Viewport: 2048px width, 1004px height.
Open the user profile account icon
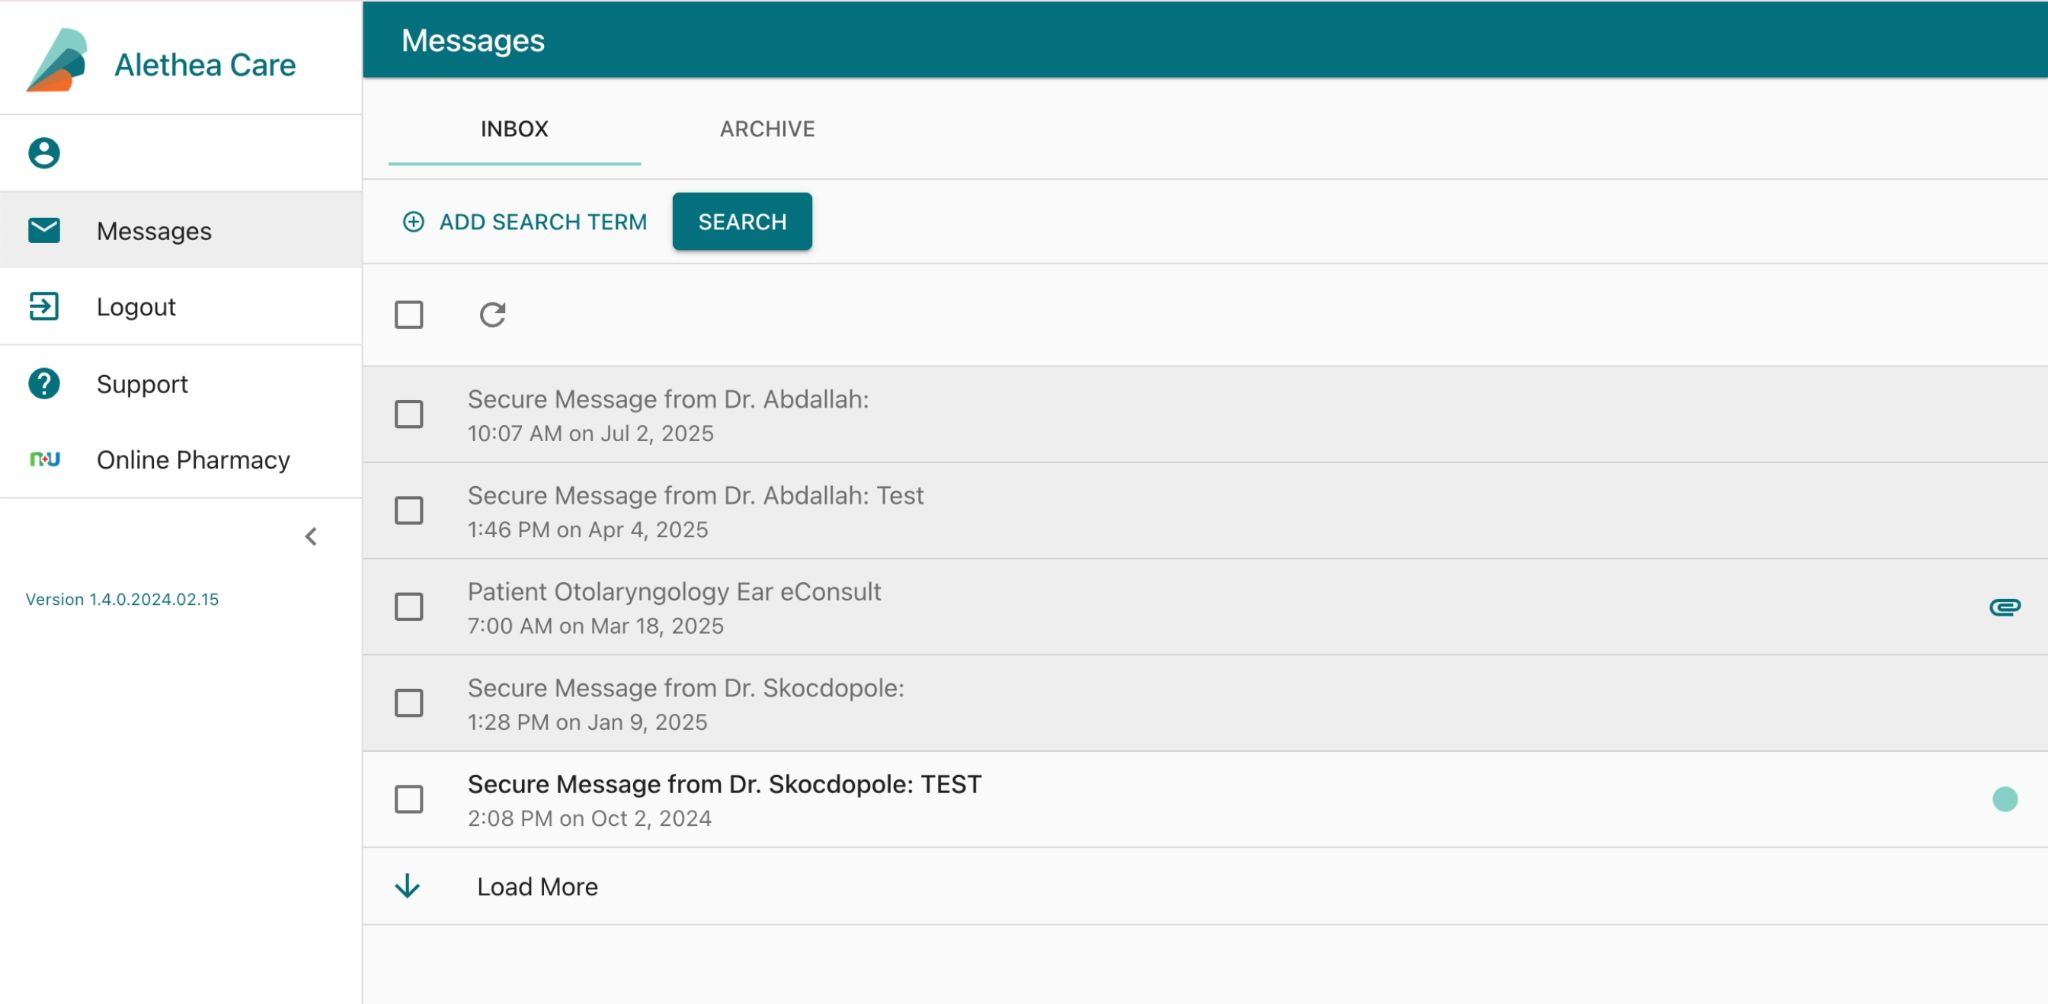point(44,153)
